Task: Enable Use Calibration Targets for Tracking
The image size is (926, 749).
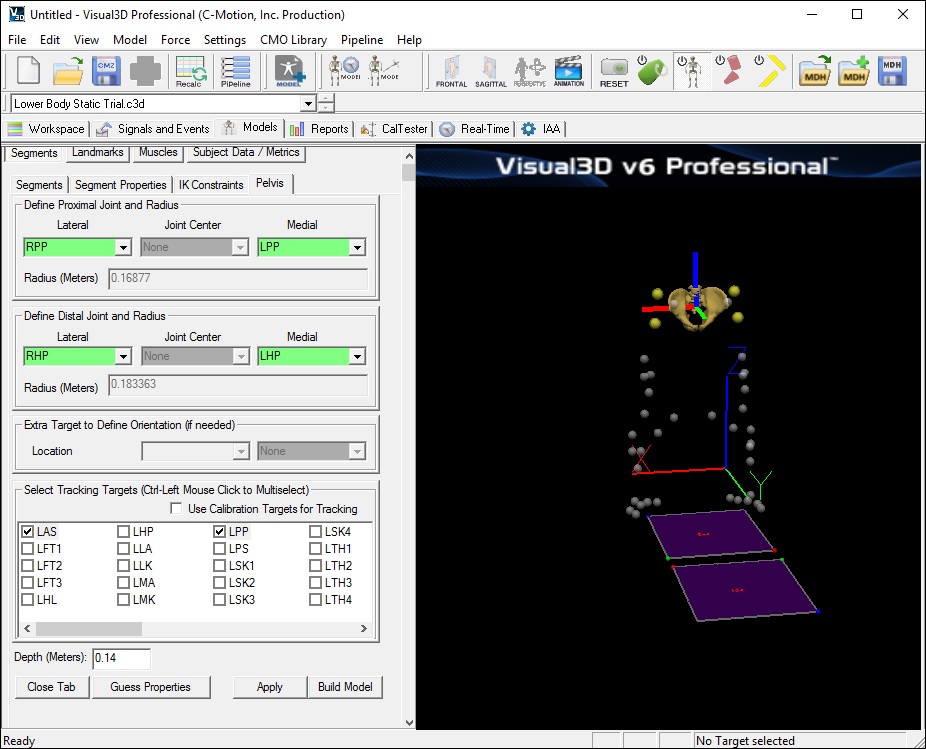Action: [x=177, y=509]
